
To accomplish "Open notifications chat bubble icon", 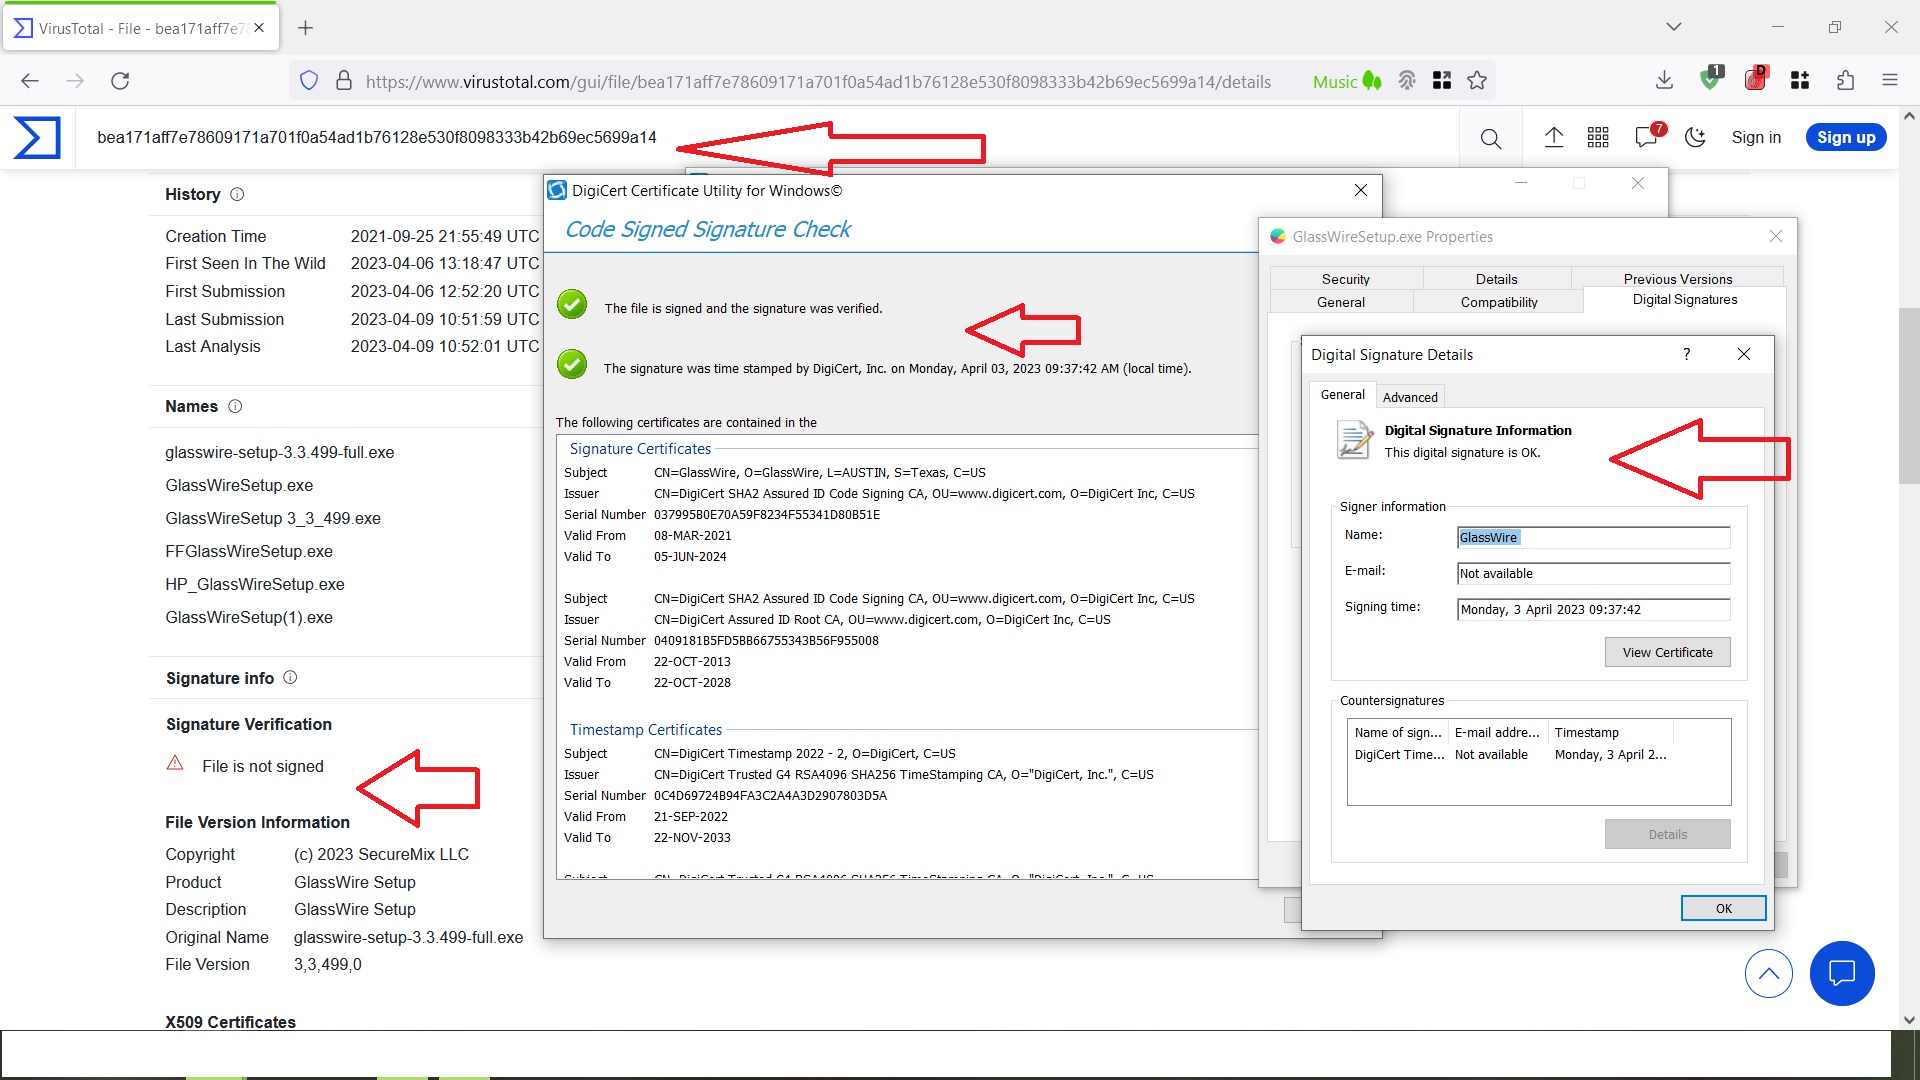I will [x=1646, y=138].
